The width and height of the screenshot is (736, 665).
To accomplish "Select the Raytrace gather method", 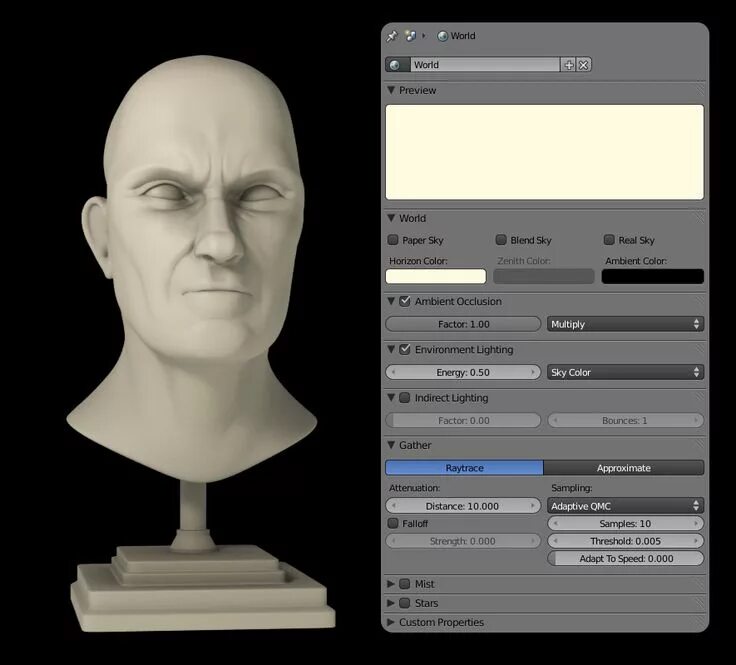I will click(x=464, y=468).
